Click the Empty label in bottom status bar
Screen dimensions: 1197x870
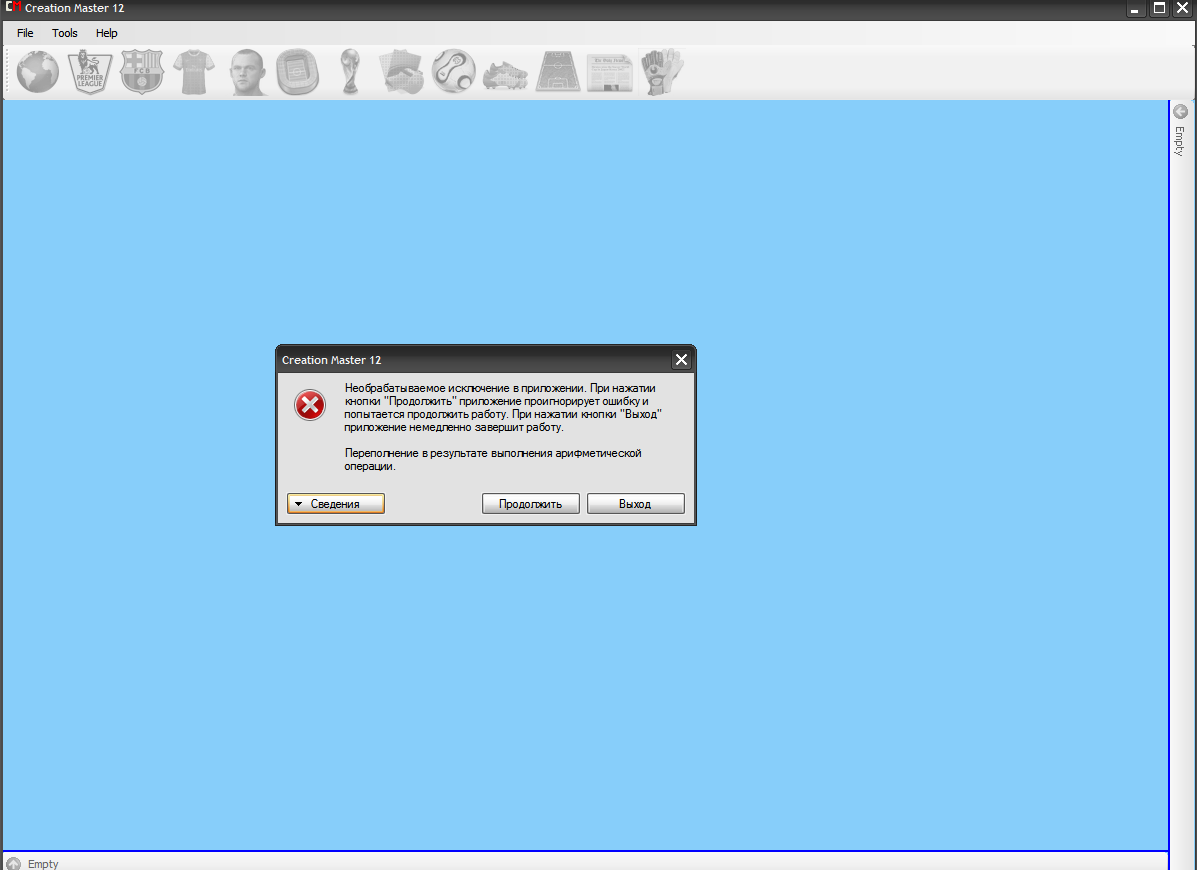point(43,864)
